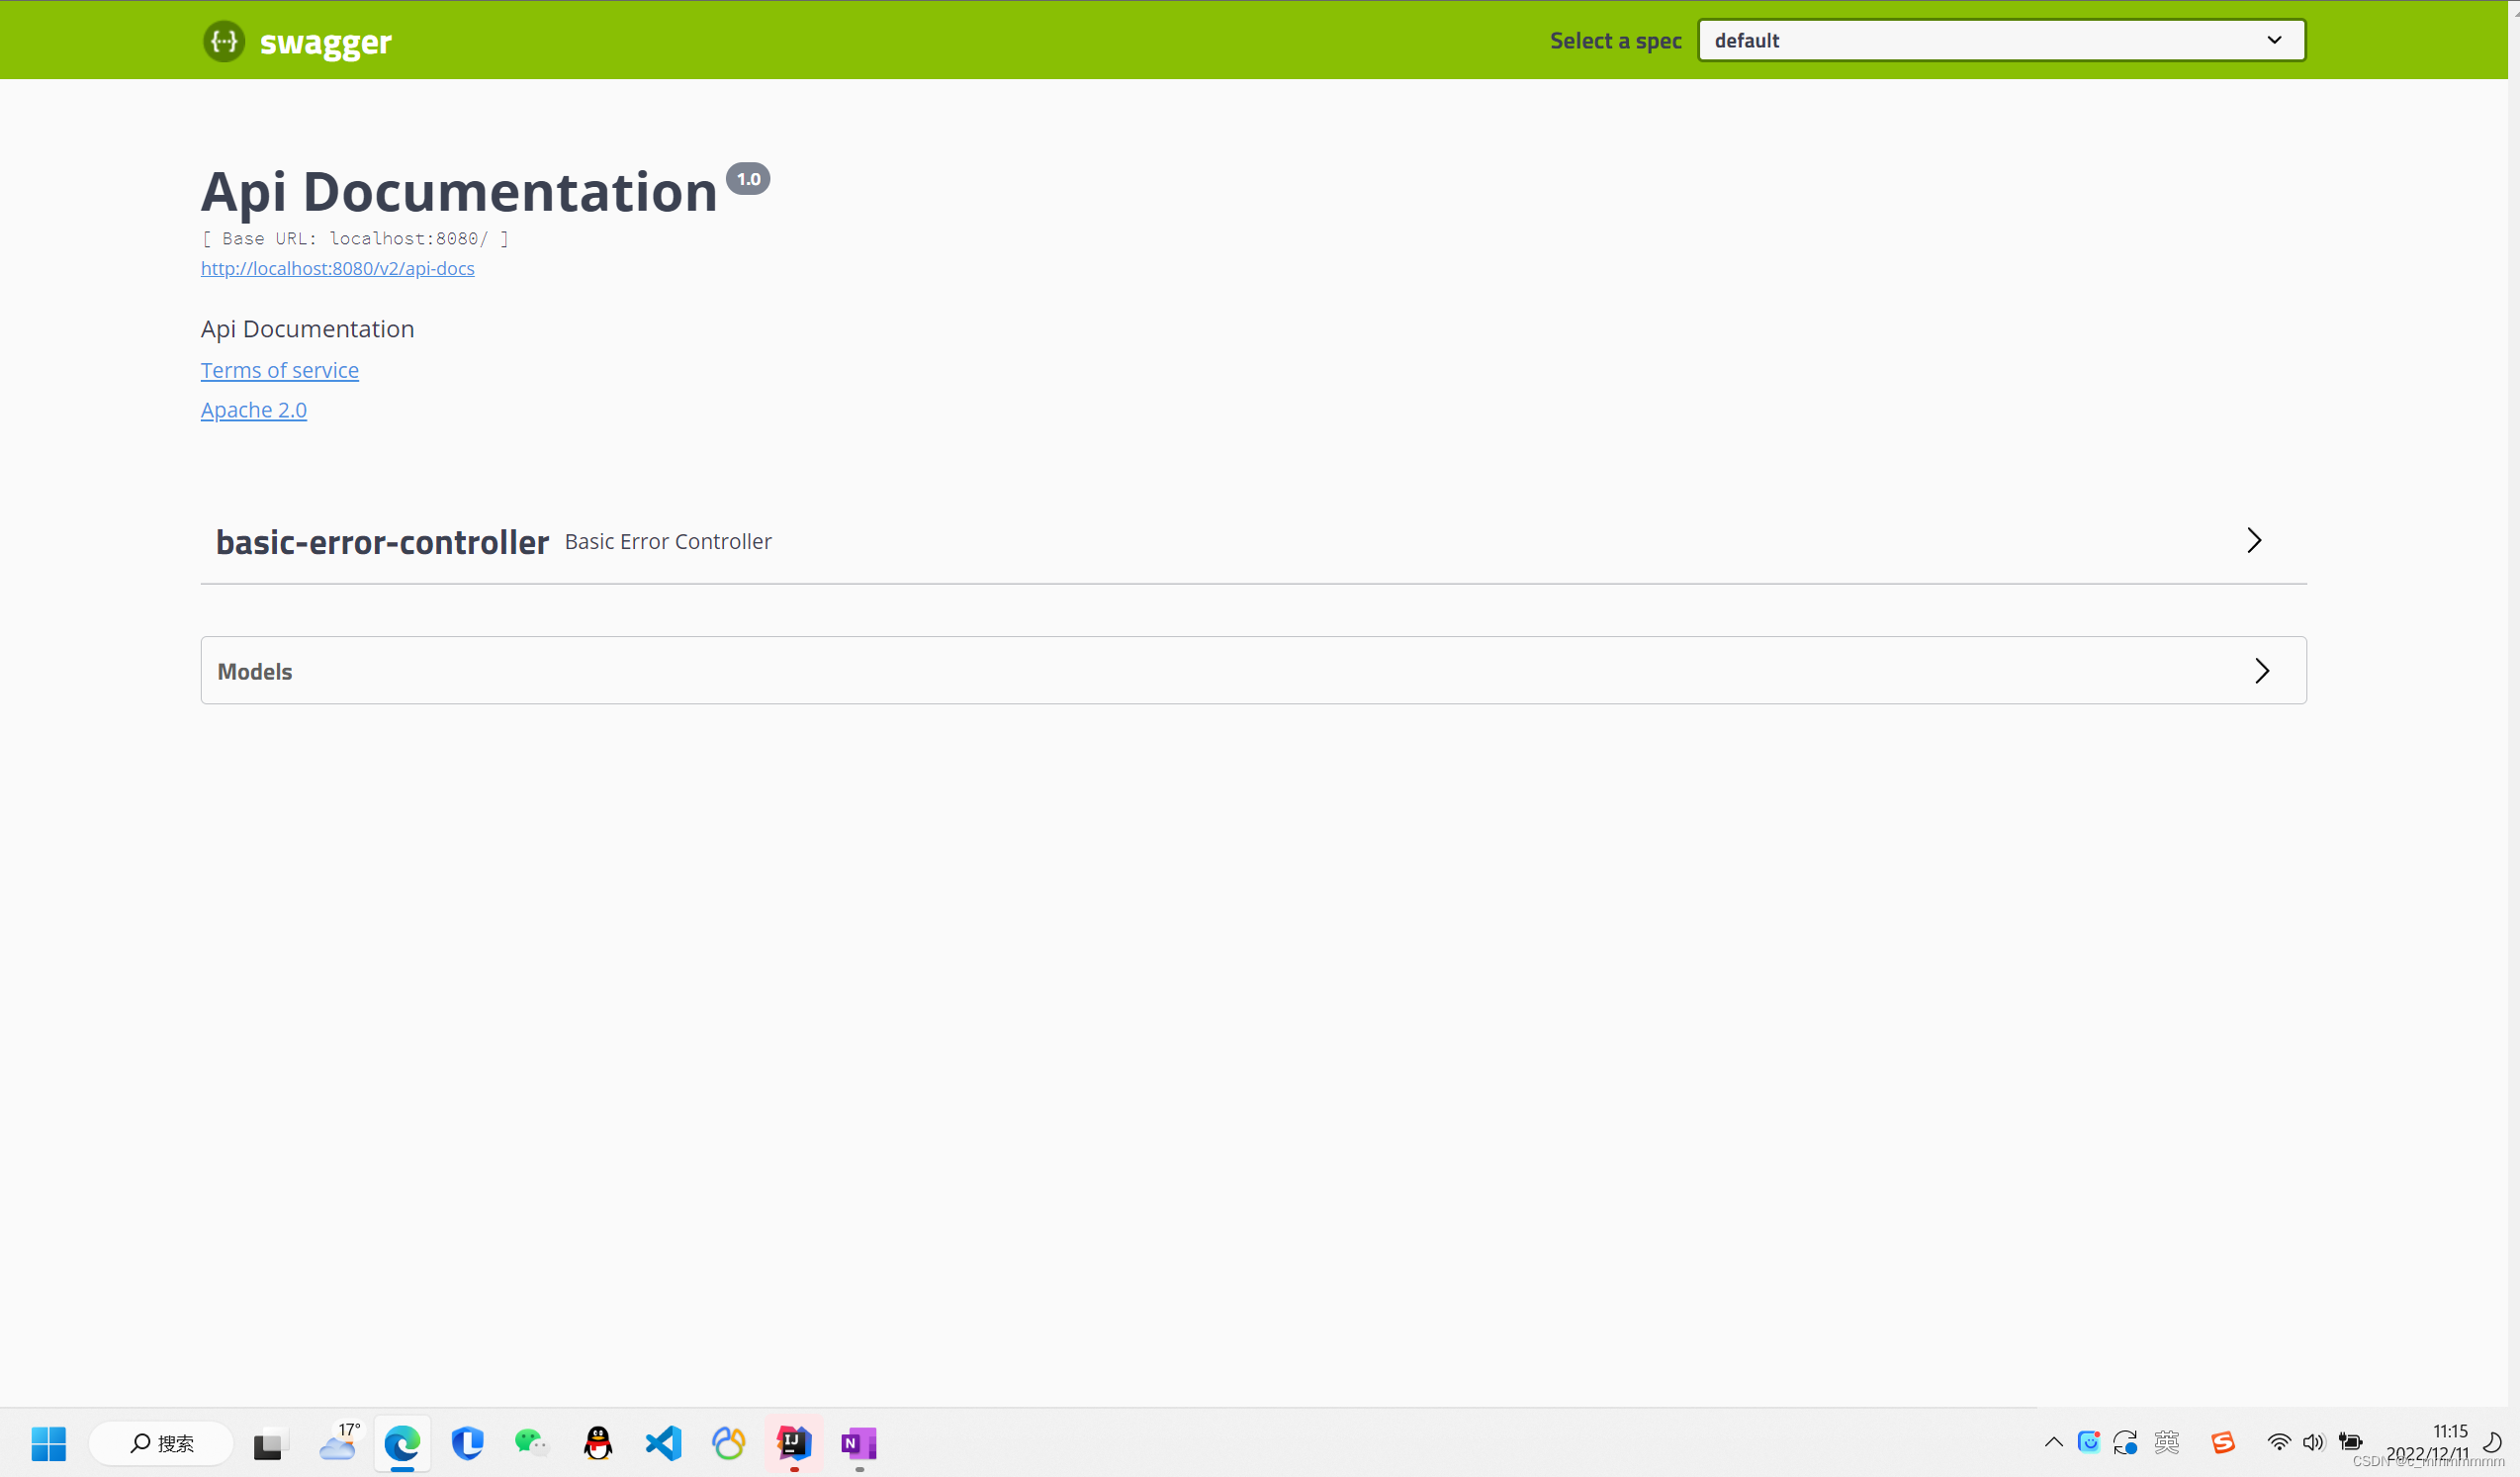The image size is (2520, 1477).
Task: Toggle the English input method indicator
Action: pos(2167,1442)
